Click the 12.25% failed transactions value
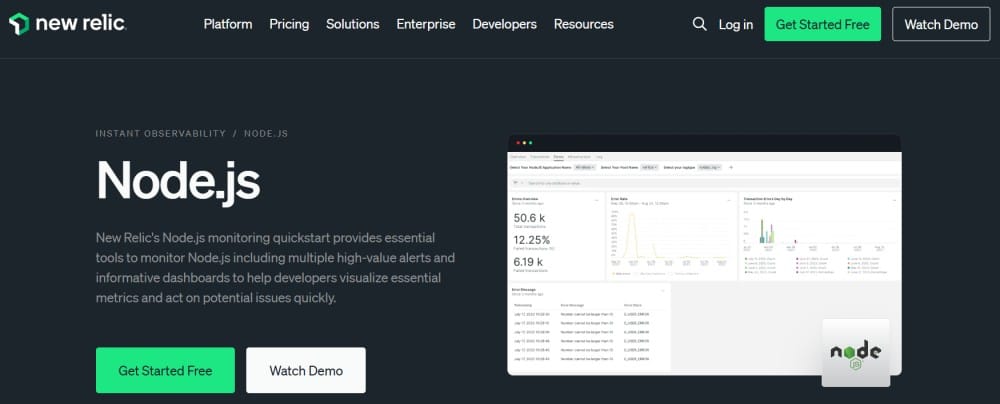This screenshot has width=1000, height=404. [x=531, y=240]
